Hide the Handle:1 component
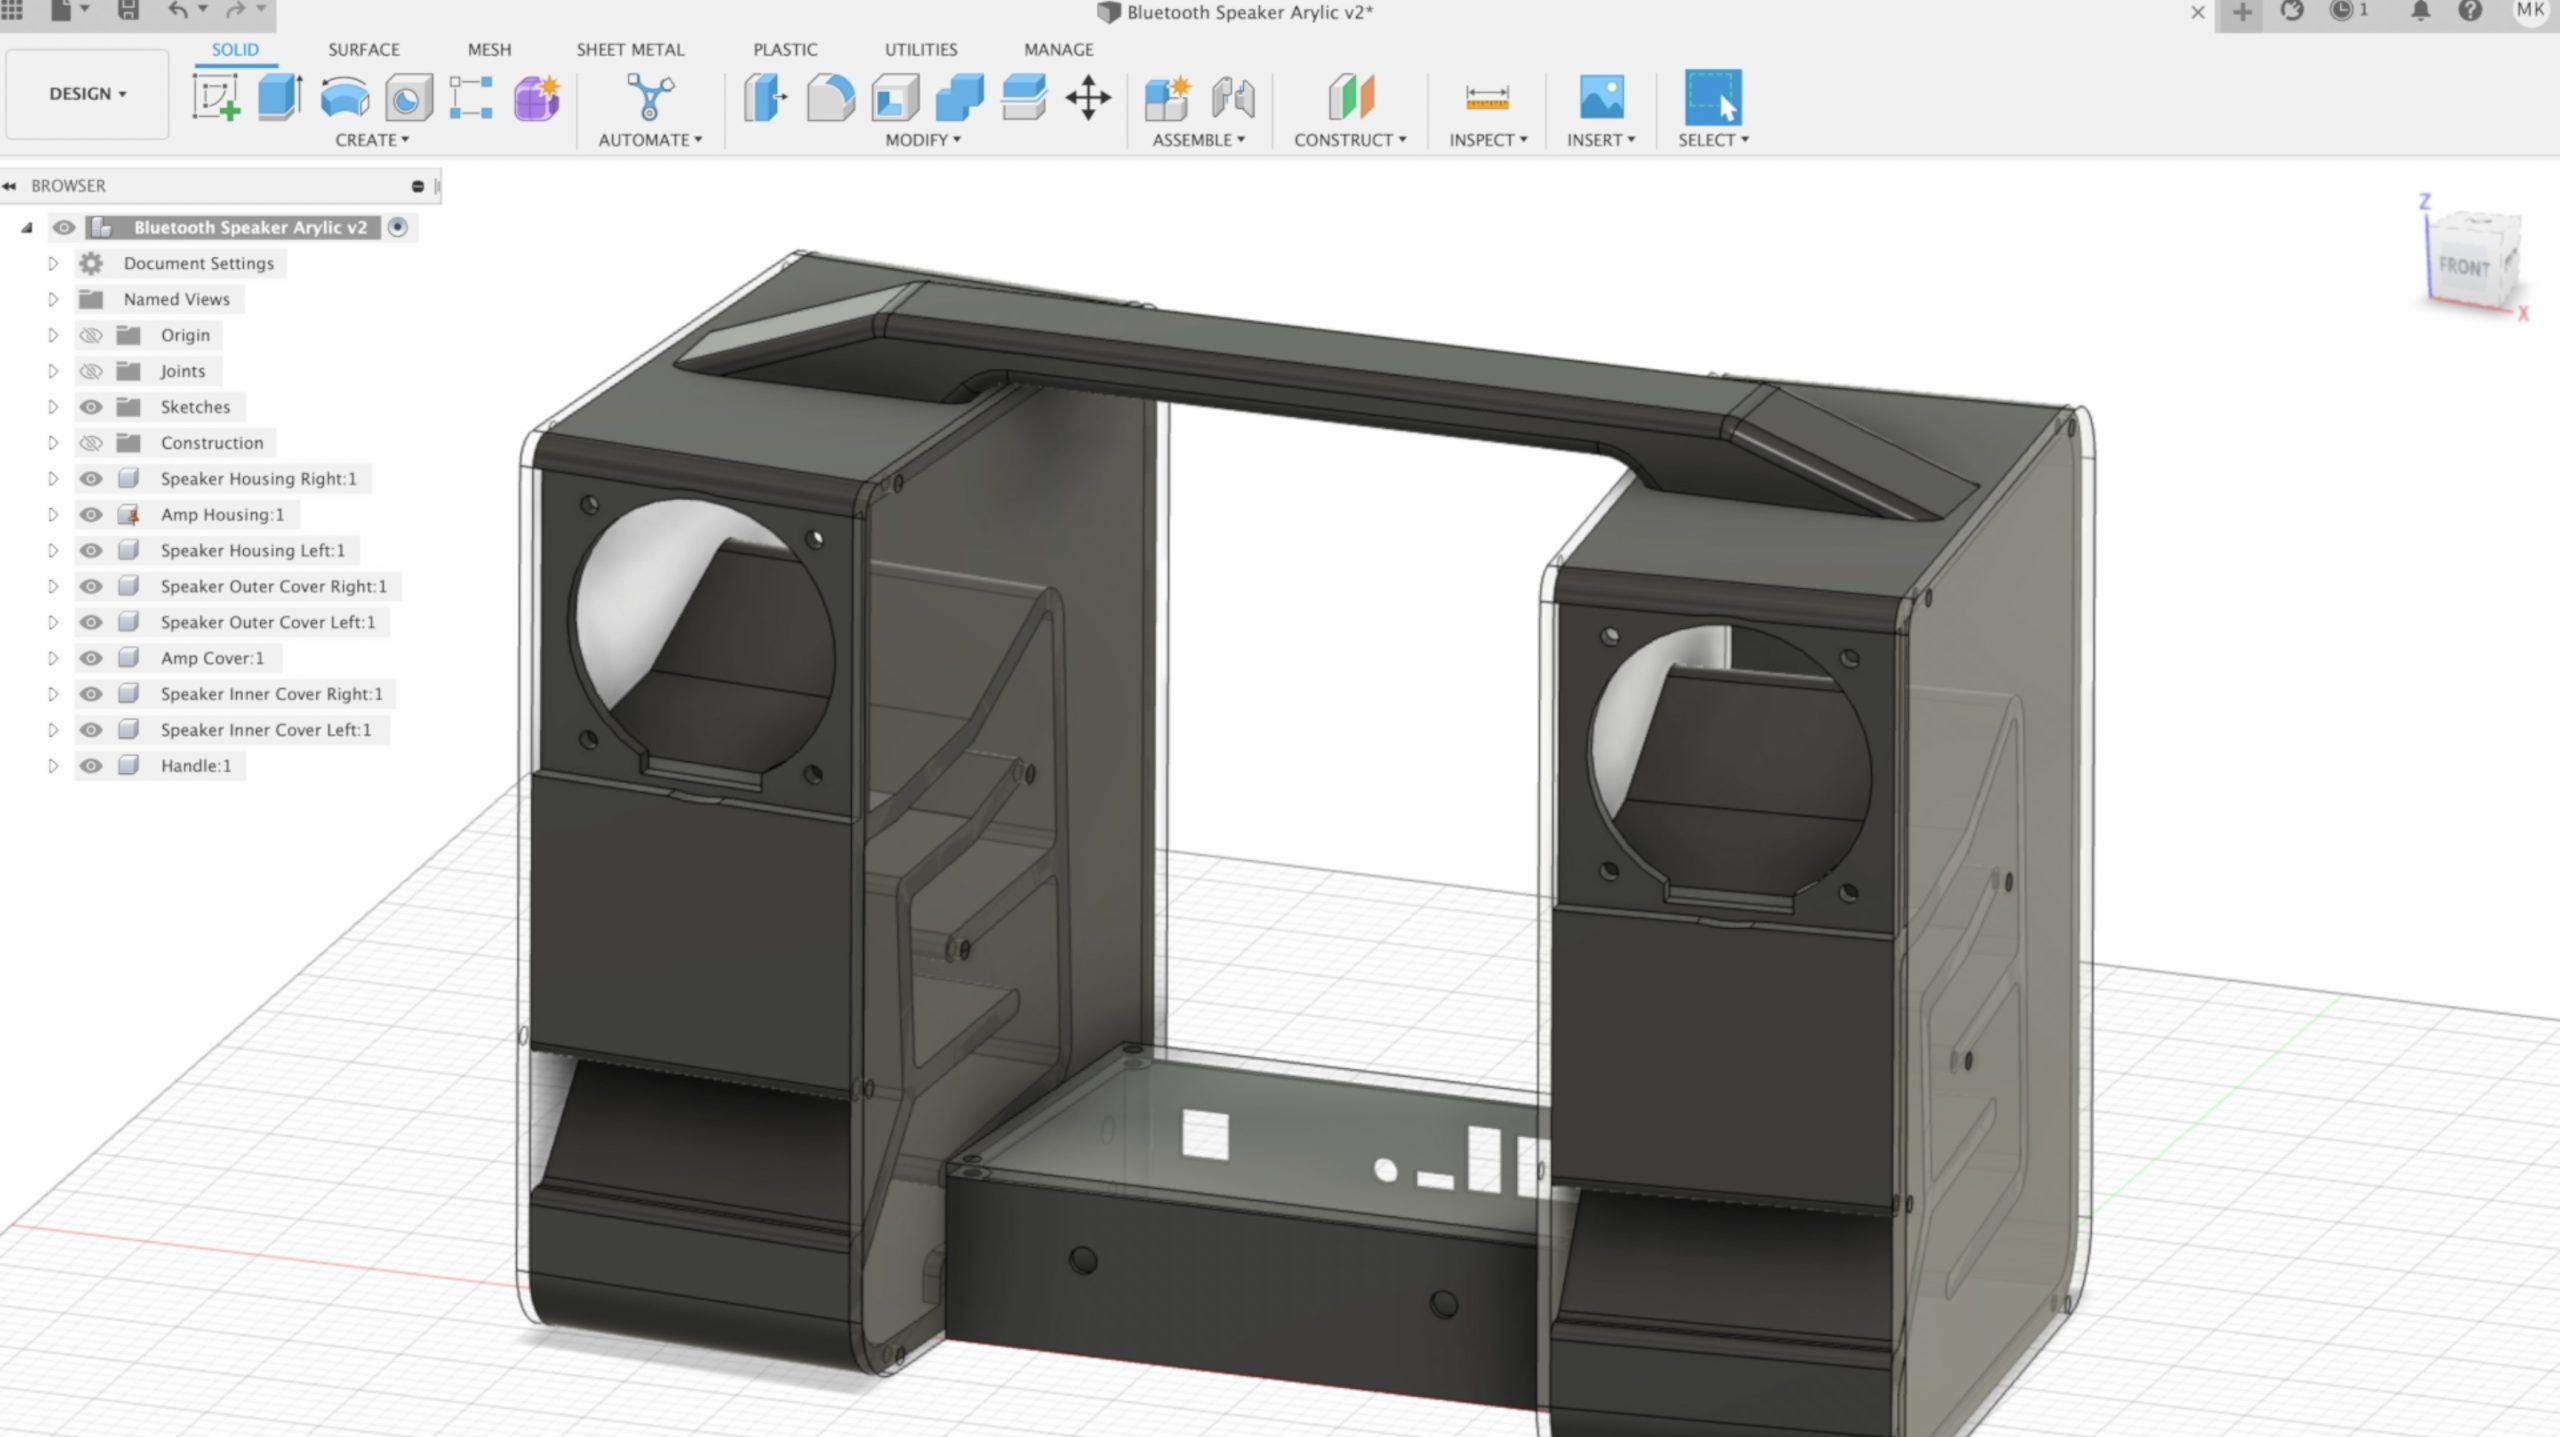Image resolution: width=2560 pixels, height=1437 pixels. pyautogui.click(x=91, y=766)
